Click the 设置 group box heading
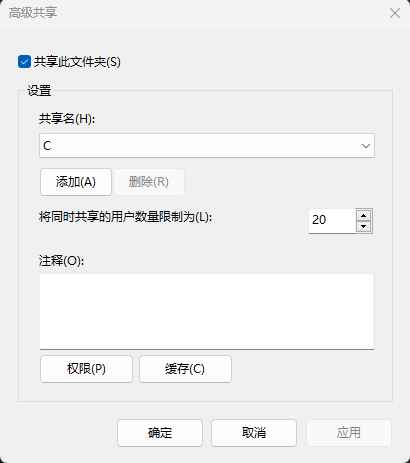 tap(39, 91)
